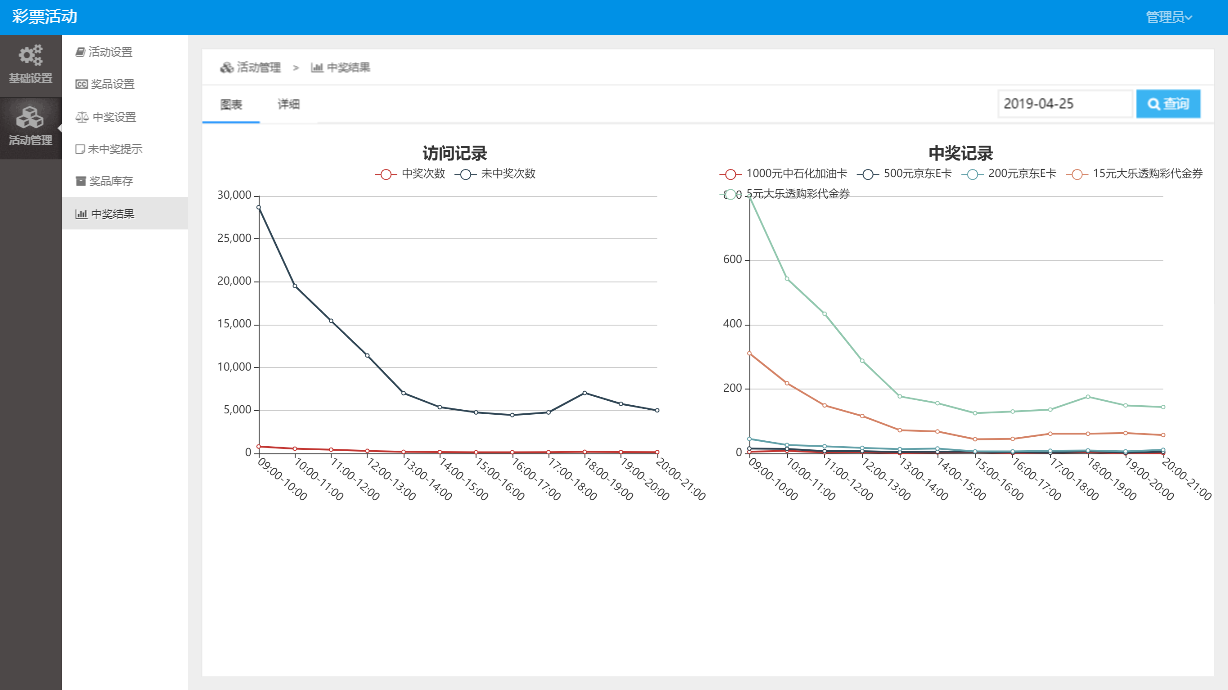Click the 查询 search button
The width and height of the screenshot is (1228, 690).
(1168, 104)
